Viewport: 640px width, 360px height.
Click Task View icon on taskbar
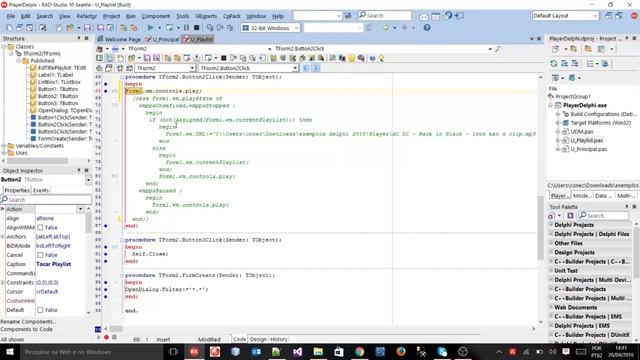tap(173, 352)
